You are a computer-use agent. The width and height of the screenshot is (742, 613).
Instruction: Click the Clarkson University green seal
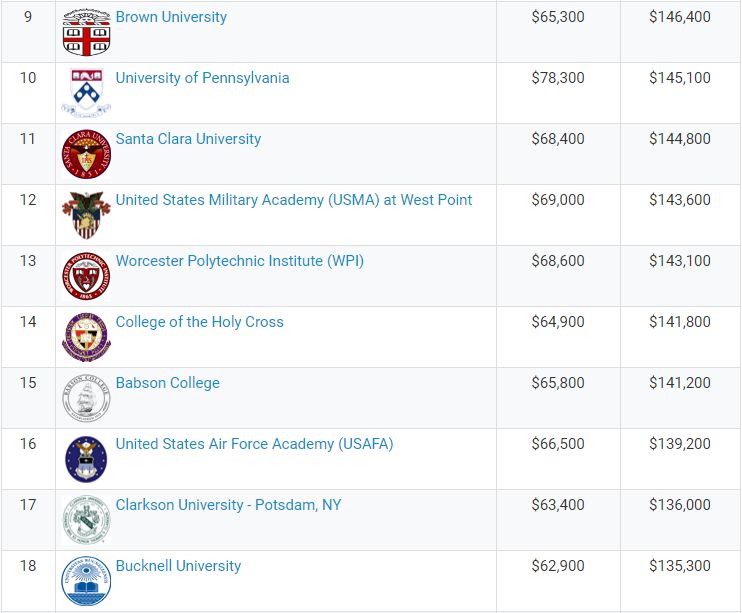[x=86, y=520]
